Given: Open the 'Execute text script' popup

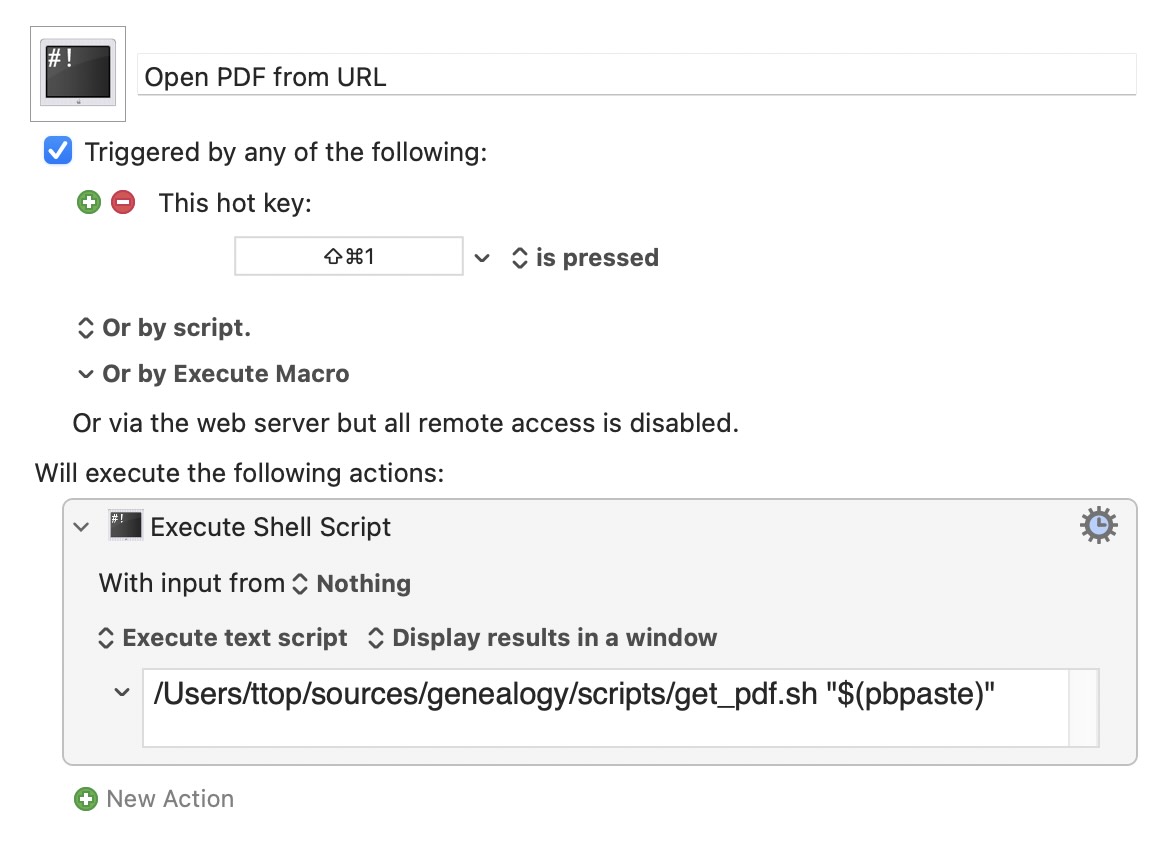Looking at the screenshot, I should point(223,637).
